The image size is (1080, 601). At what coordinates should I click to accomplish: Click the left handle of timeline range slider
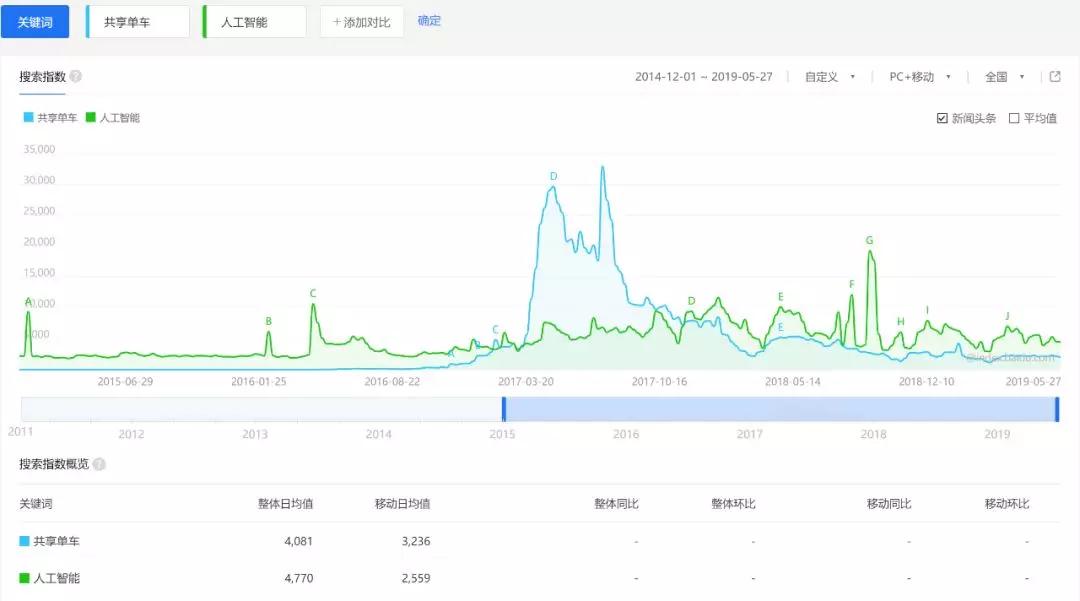[x=504, y=409]
